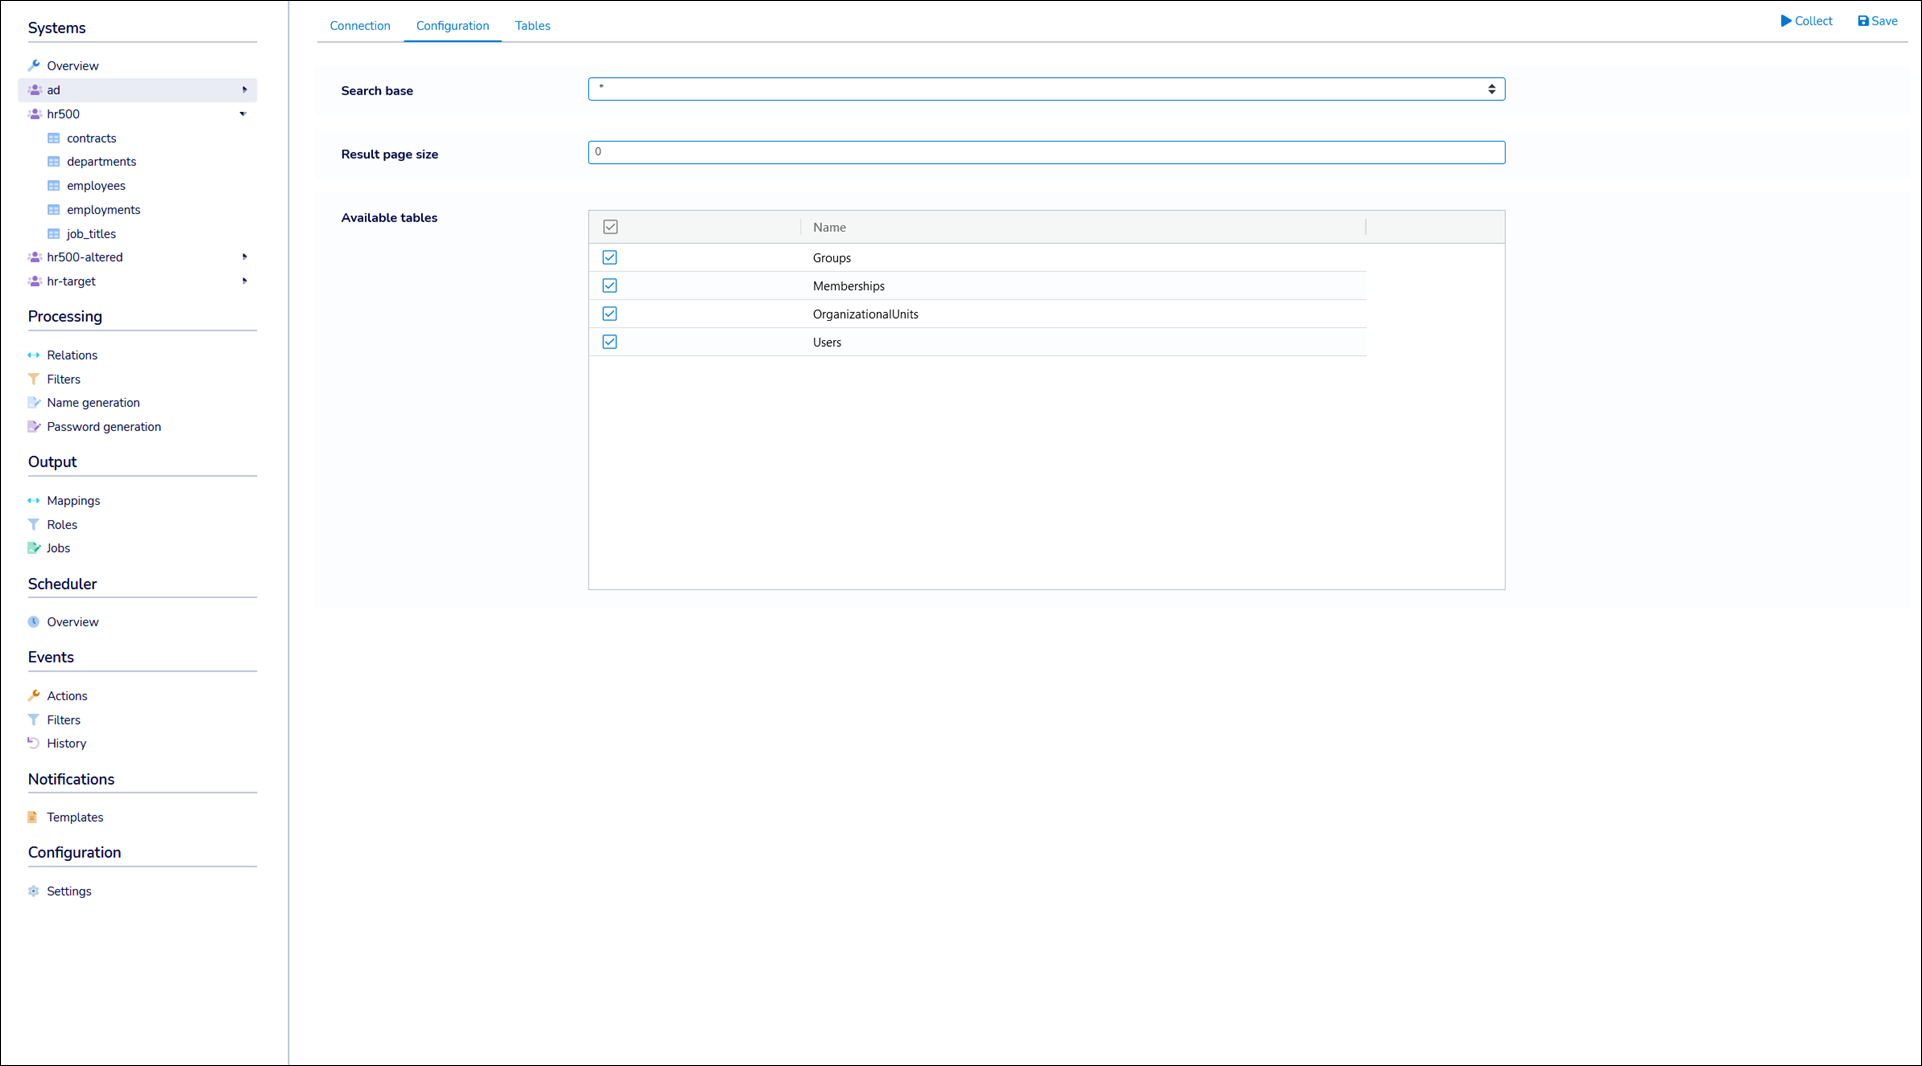Click the wrench icon next to Actions
Image resolution: width=1922 pixels, height=1066 pixels.
[x=34, y=696]
